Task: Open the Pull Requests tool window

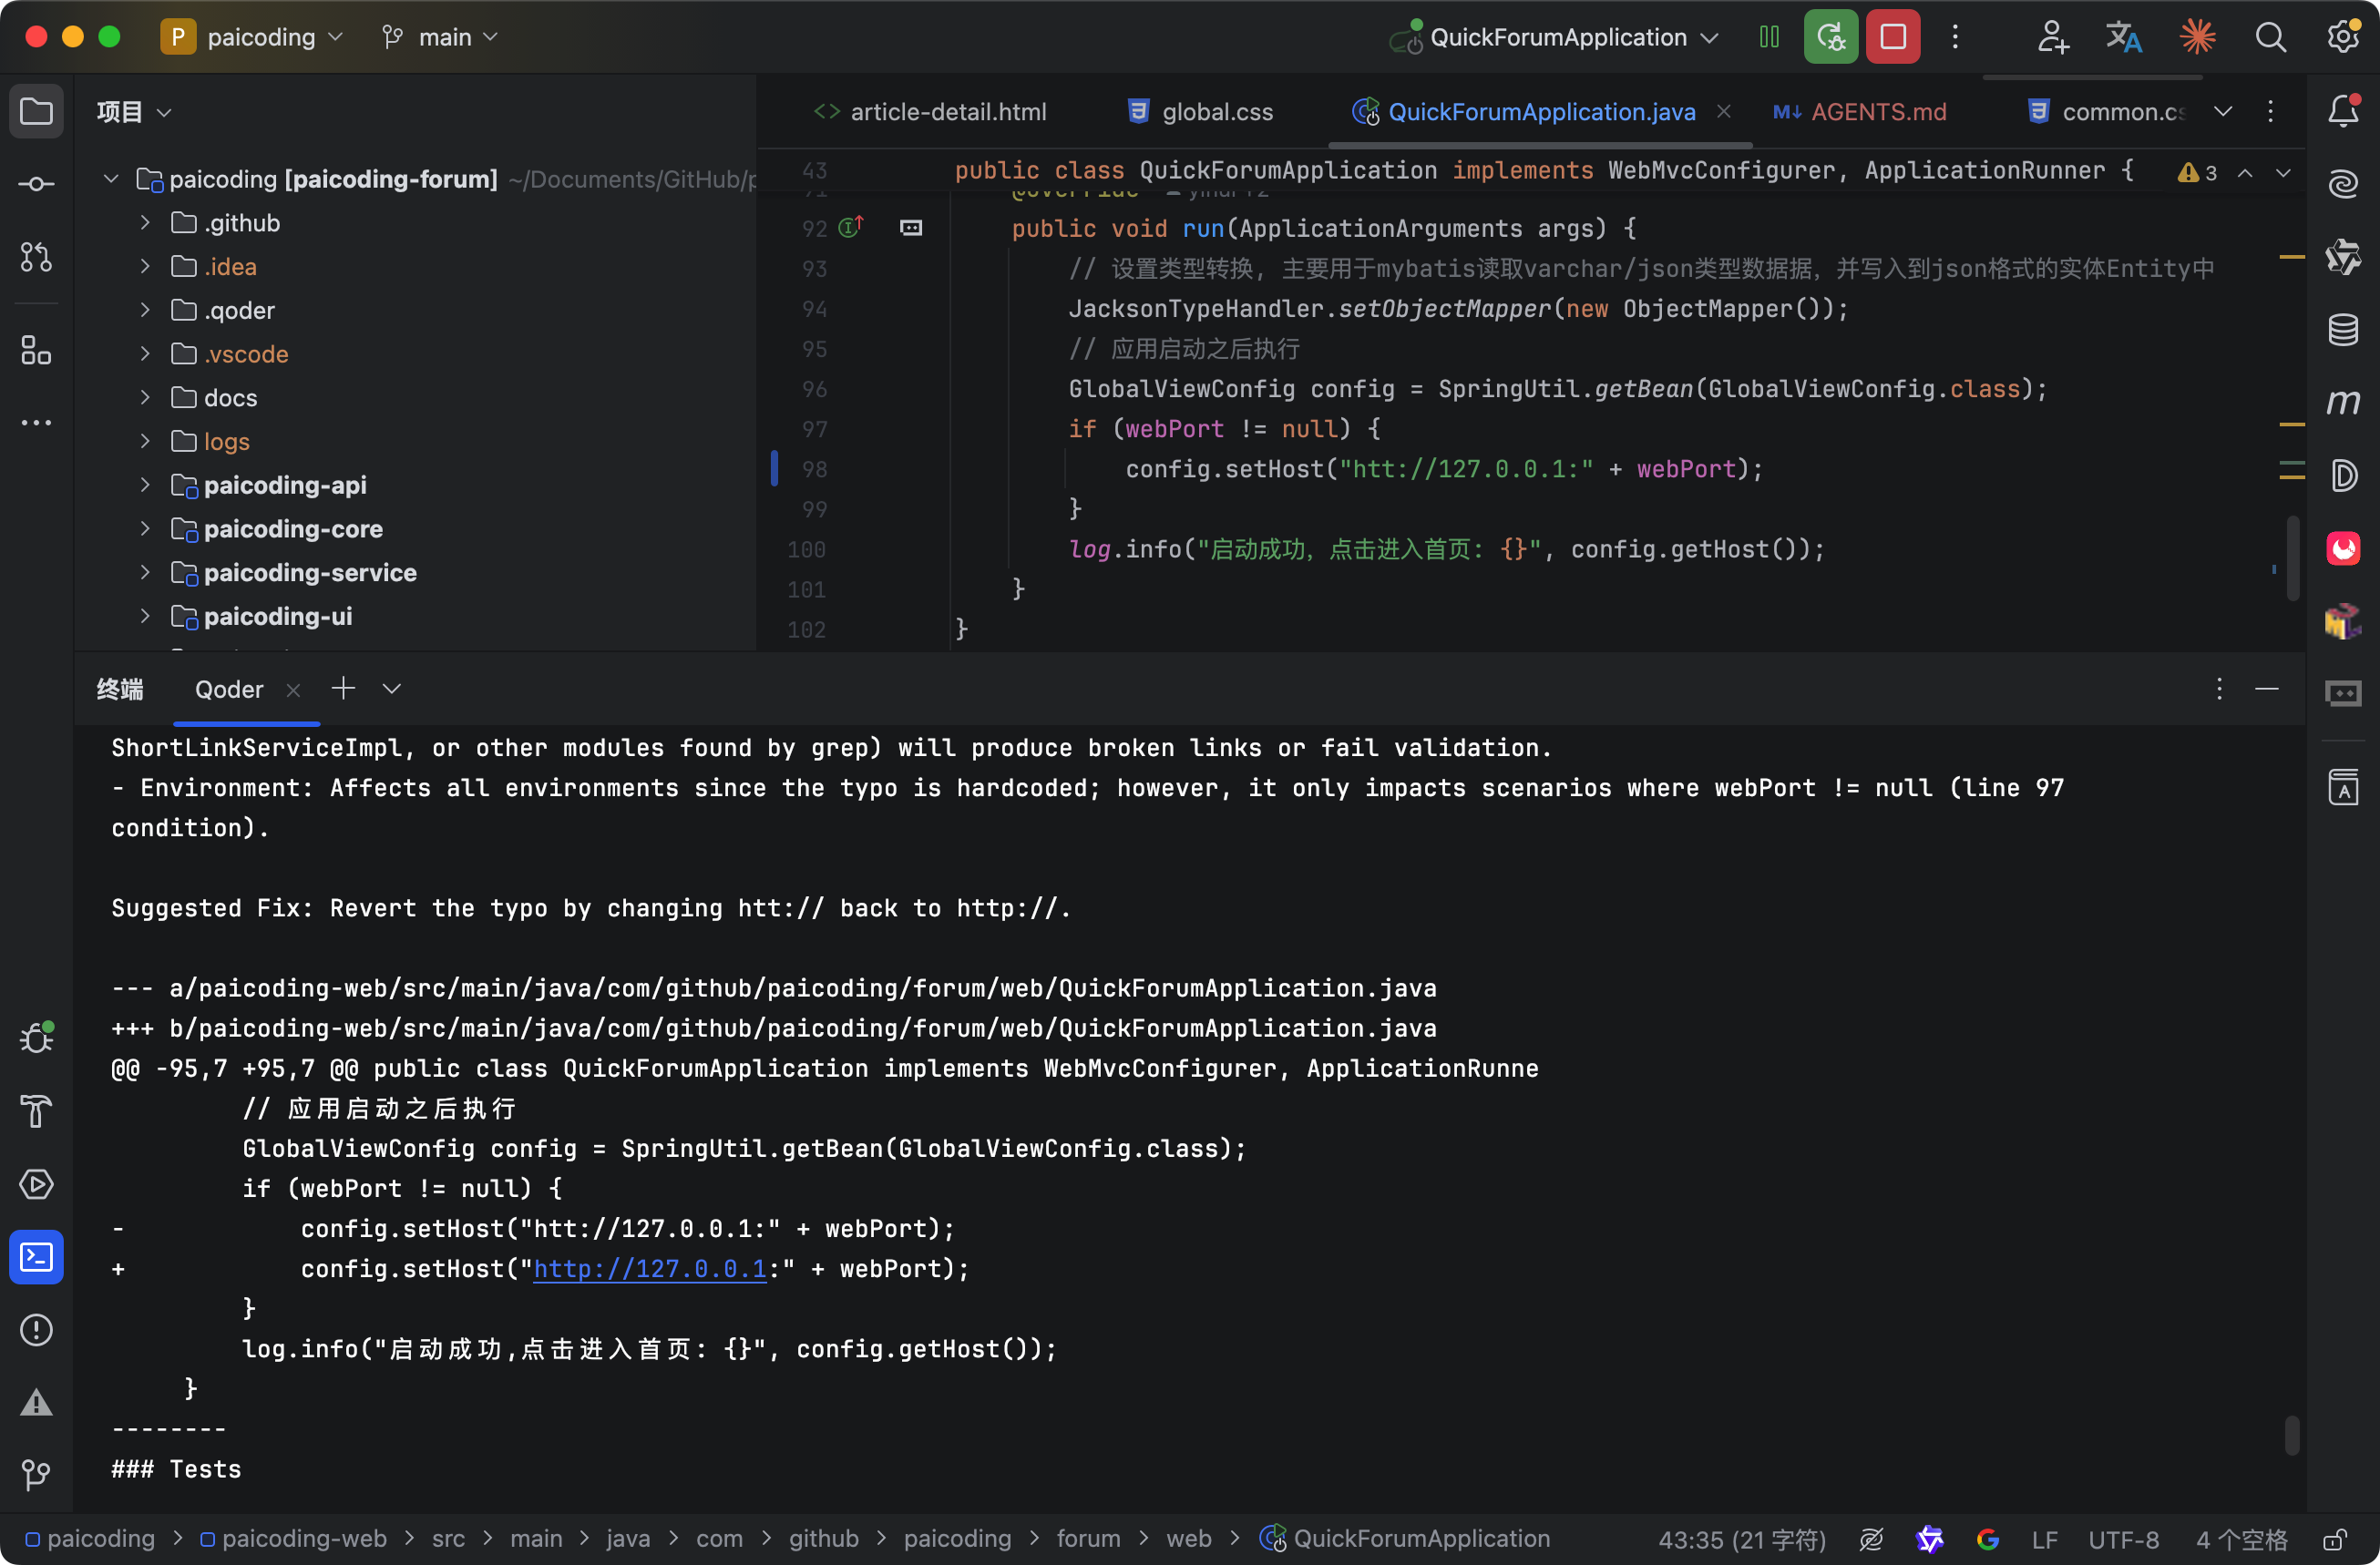Action: pos(36,257)
